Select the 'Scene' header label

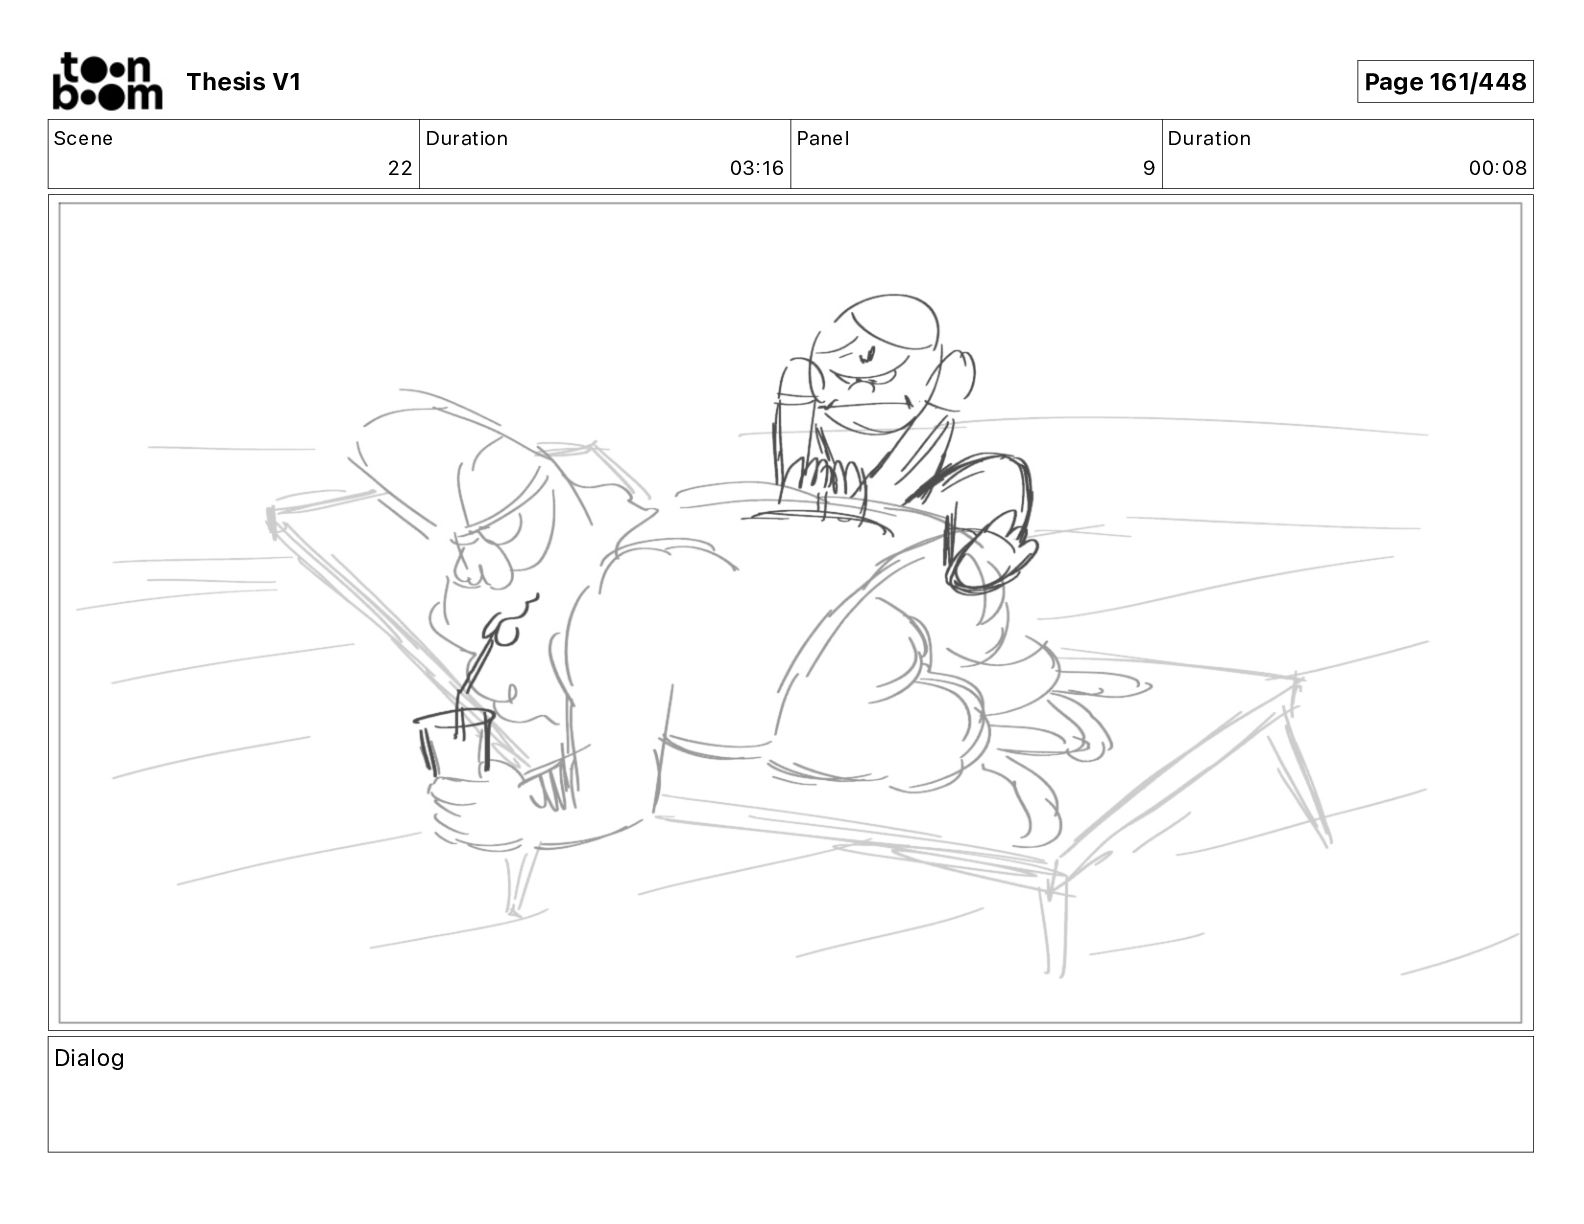pyautogui.click(x=83, y=139)
